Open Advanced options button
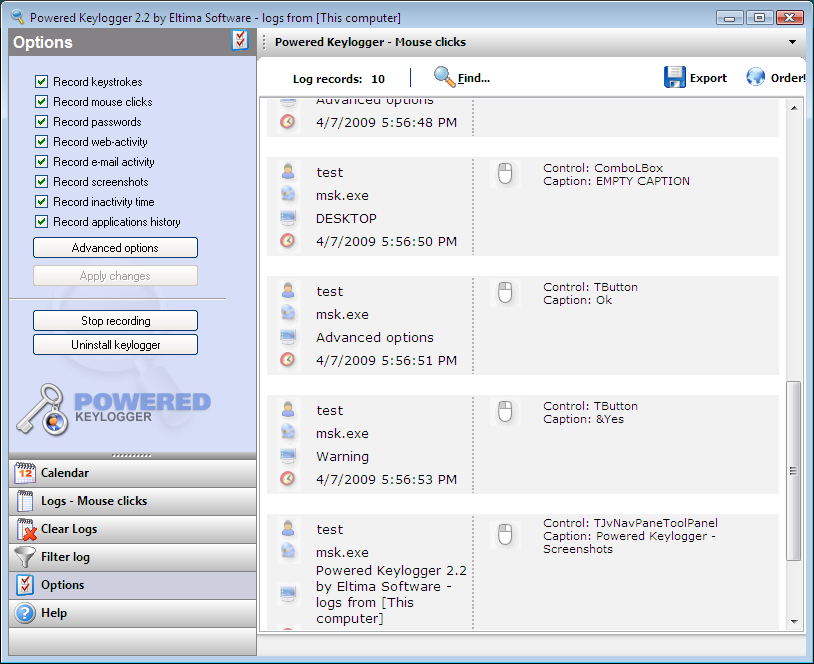The image size is (814, 664). 115,248
